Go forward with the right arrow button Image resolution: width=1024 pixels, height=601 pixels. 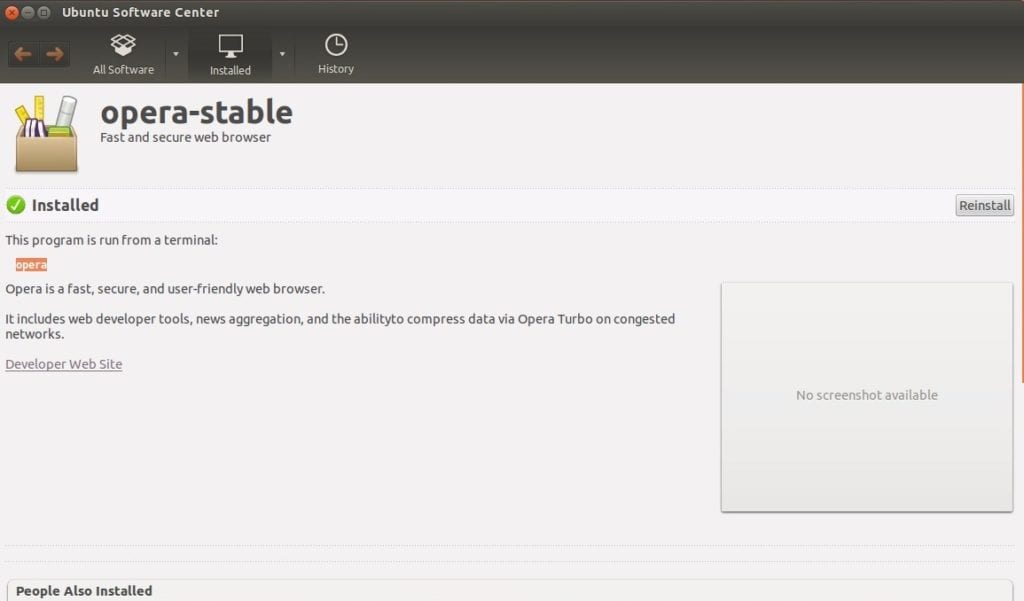click(55, 54)
